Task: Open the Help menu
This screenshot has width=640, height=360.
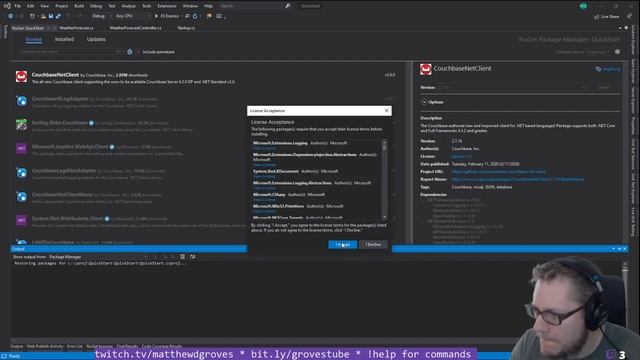Action: [x=208, y=6]
